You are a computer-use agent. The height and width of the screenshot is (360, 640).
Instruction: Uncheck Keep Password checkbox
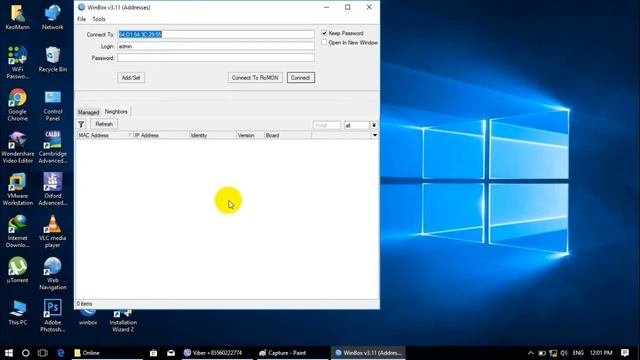click(324, 33)
